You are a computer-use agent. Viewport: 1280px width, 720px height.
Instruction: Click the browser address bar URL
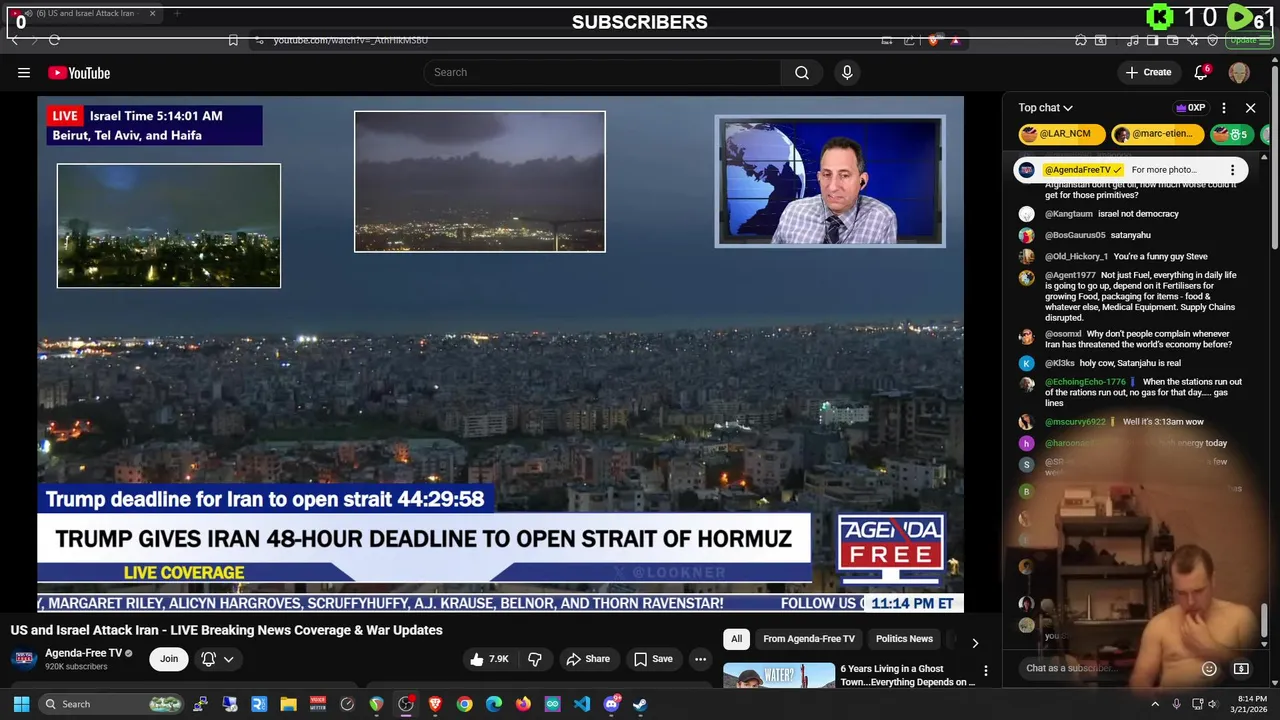[351, 40]
